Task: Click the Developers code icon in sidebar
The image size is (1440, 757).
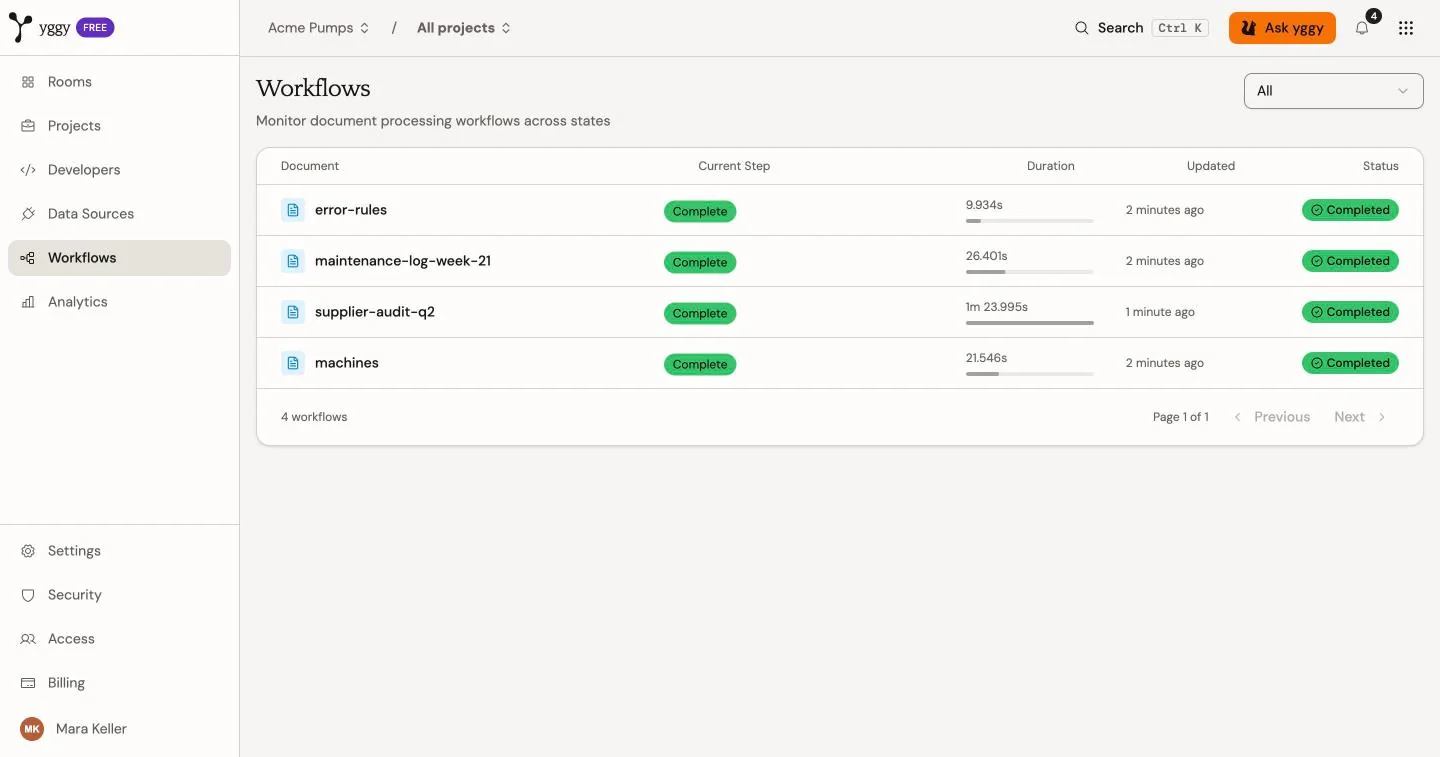Action: pos(28,170)
